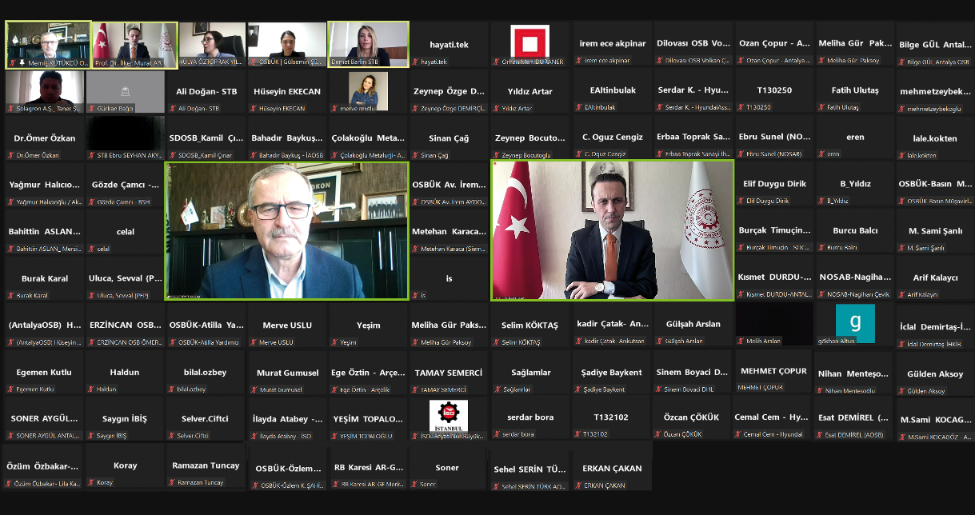Click muted mic icon on Haldun tile
The width and height of the screenshot is (975, 515).
91,389
